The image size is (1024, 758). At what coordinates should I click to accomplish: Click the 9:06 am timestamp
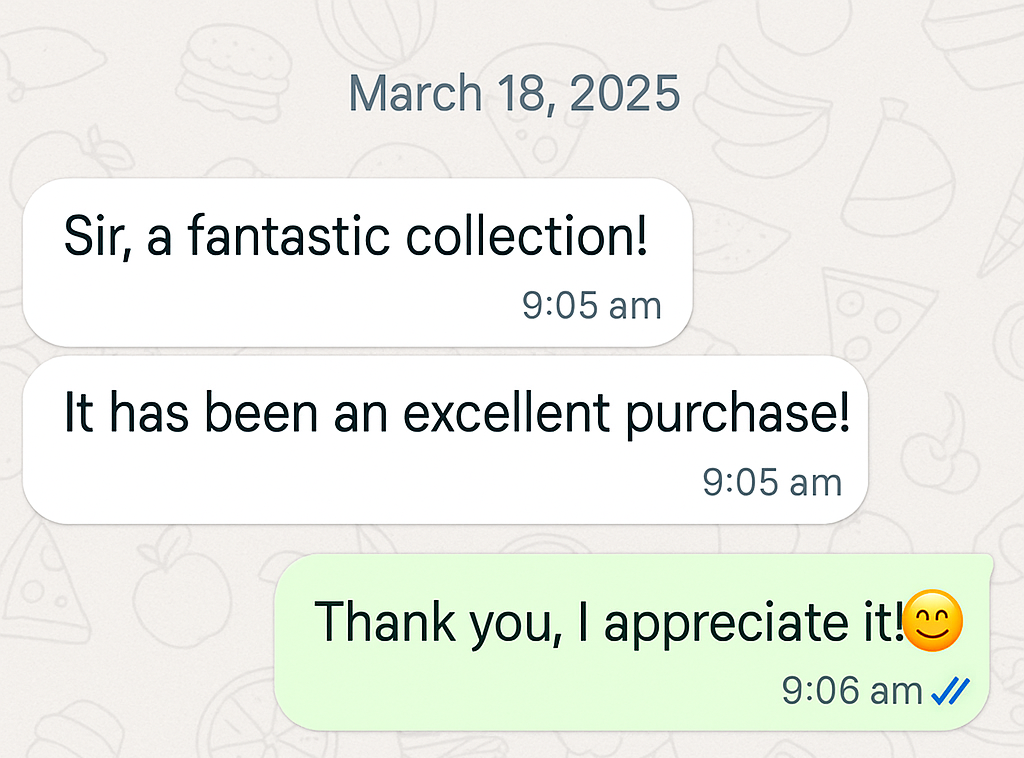click(852, 690)
